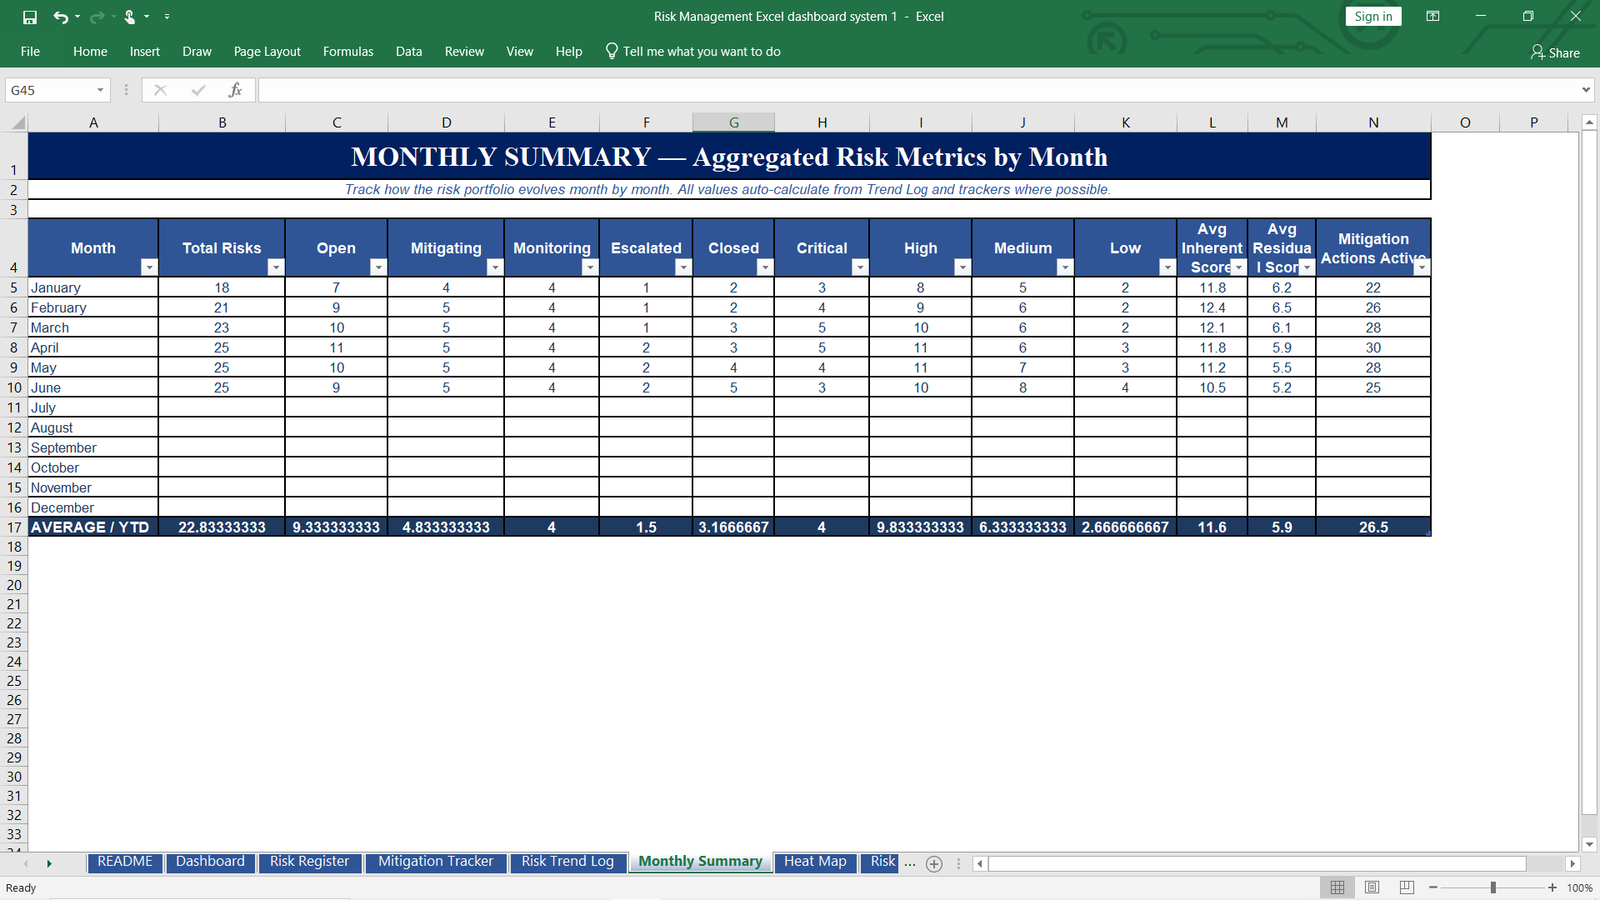Open the Home ribbon tab

click(90, 51)
